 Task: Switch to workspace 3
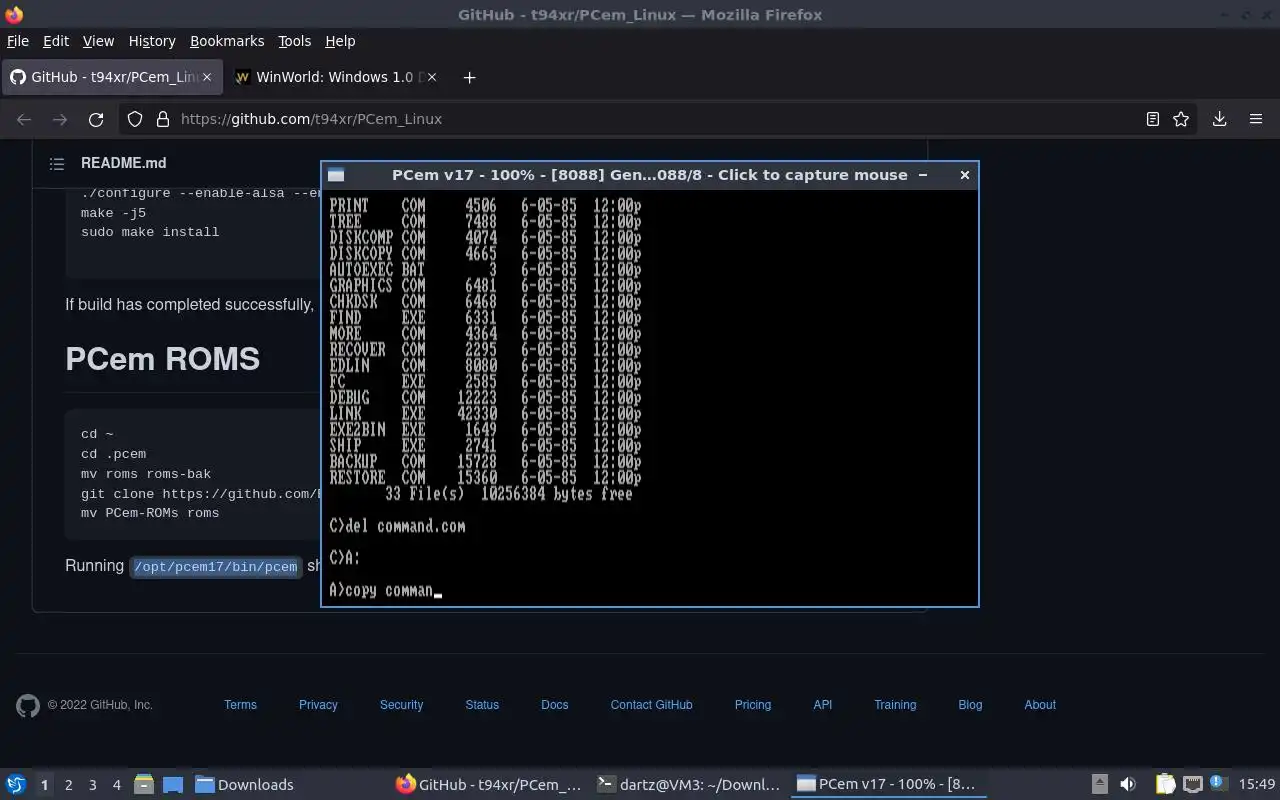pyautogui.click(x=93, y=784)
